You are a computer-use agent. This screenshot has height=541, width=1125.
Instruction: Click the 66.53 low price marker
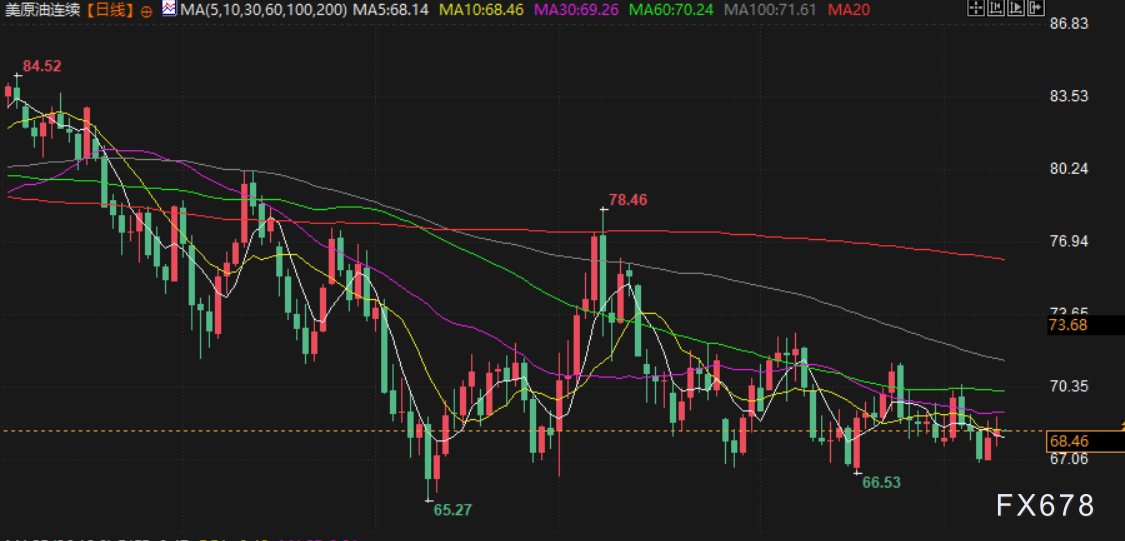[881, 482]
